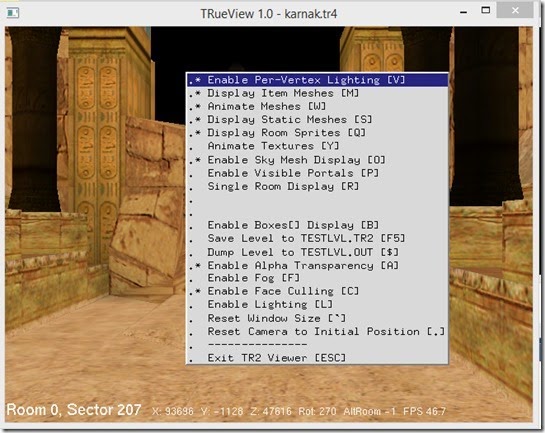Viewport: 545px width, 433px height.
Task: Click the X: 93696 coordinate readout
Action: pos(173,412)
